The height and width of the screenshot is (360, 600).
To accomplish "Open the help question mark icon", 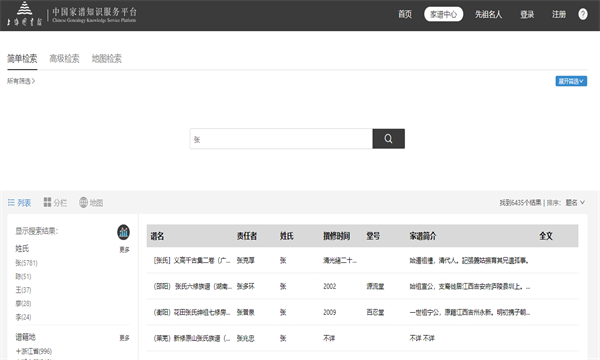I will click(x=582, y=15).
